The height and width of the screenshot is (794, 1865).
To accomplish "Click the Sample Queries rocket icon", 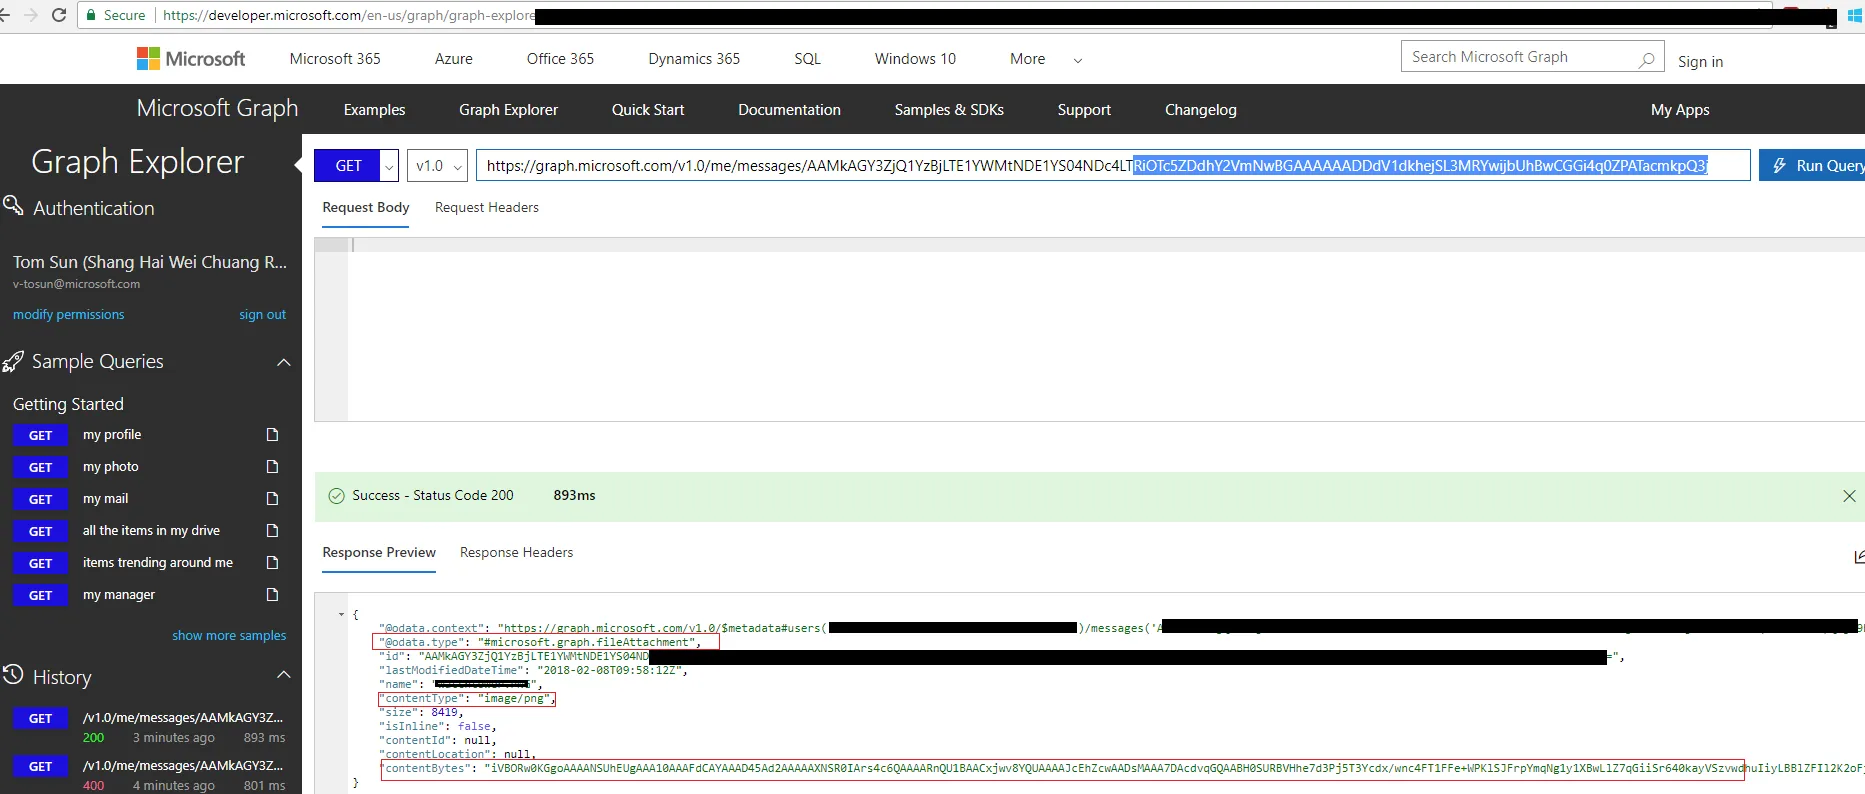I will 13,361.
